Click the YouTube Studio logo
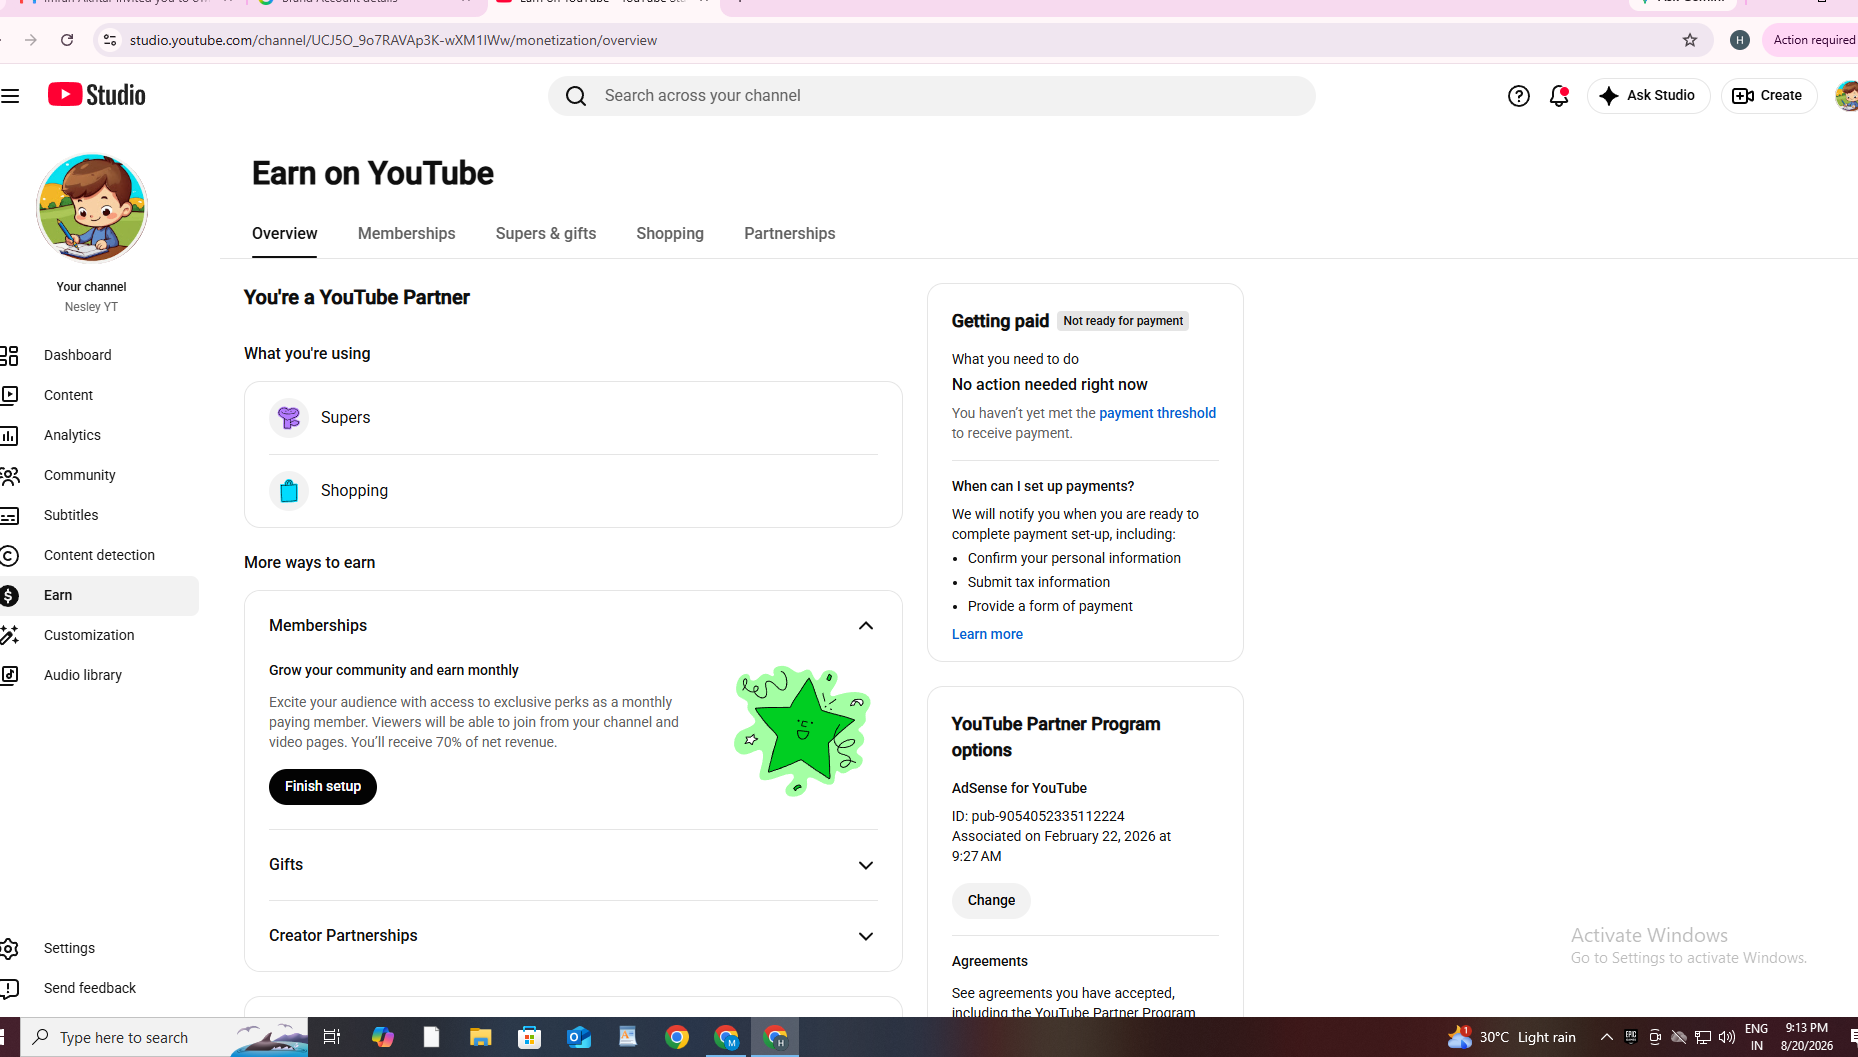 click(97, 95)
